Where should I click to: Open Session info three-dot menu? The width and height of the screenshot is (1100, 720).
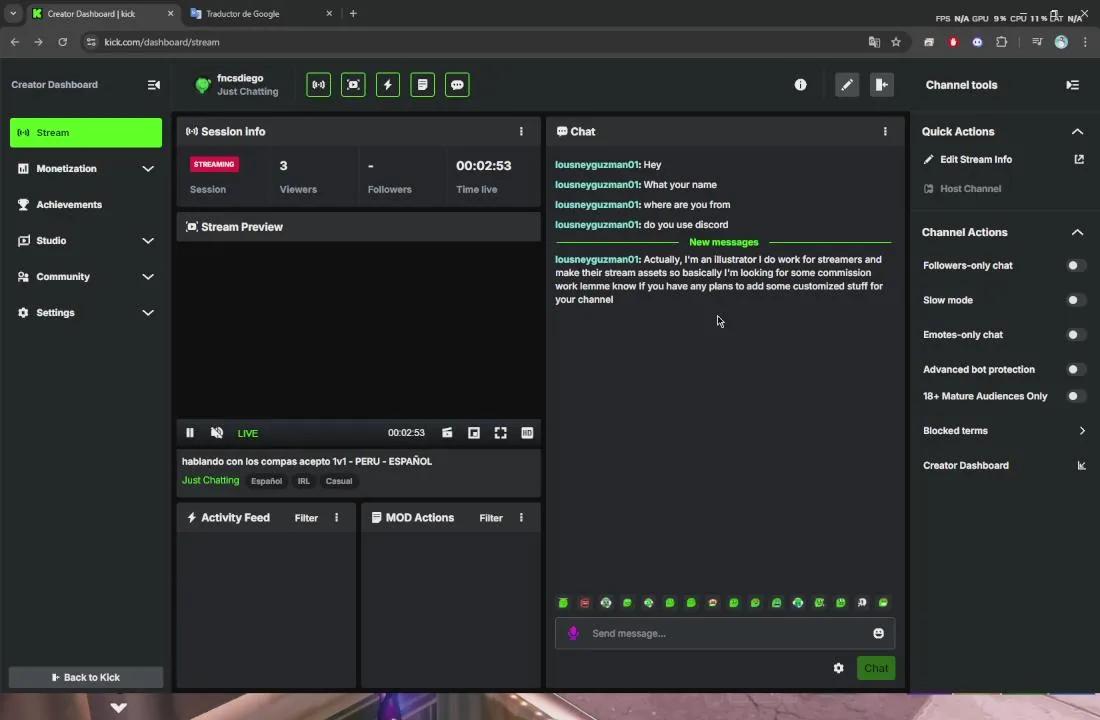point(520,132)
